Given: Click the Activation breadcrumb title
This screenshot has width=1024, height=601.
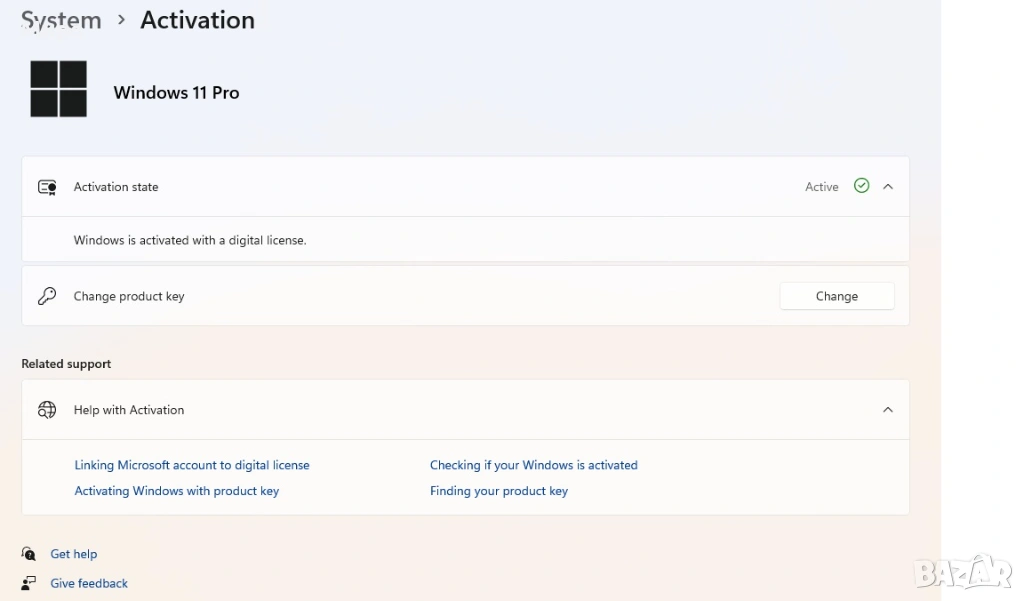Looking at the screenshot, I should [x=197, y=20].
